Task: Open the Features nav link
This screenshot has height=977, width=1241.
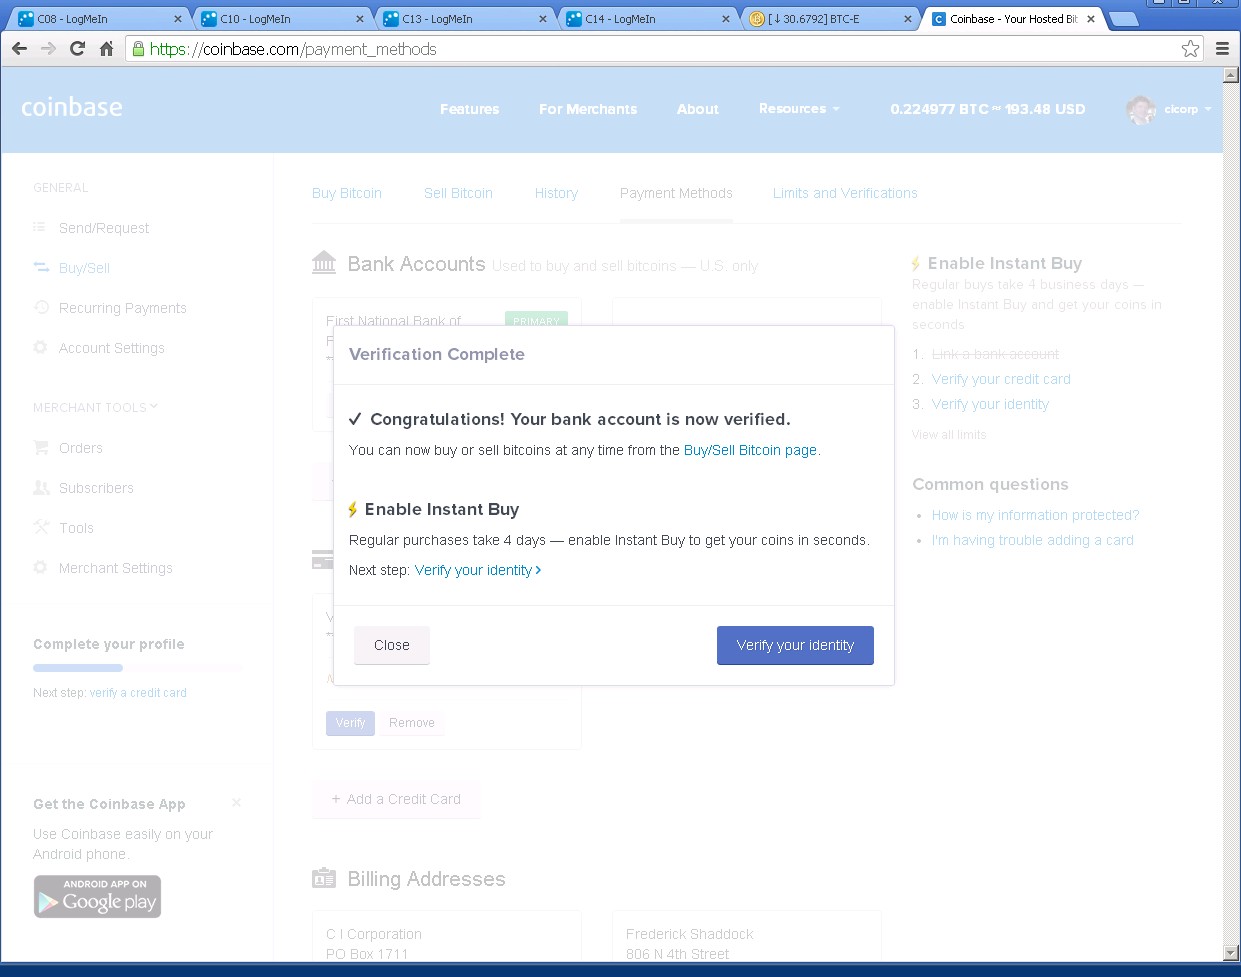Action: pyautogui.click(x=469, y=109)
